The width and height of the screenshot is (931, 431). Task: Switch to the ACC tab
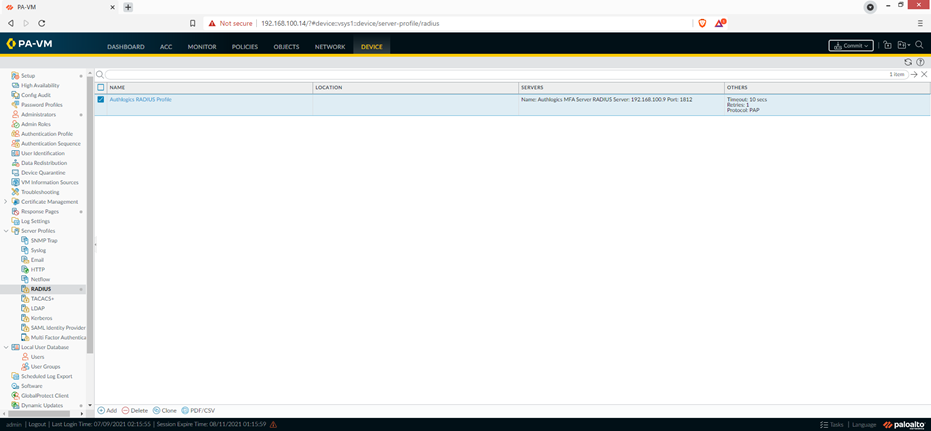(166, 46)
